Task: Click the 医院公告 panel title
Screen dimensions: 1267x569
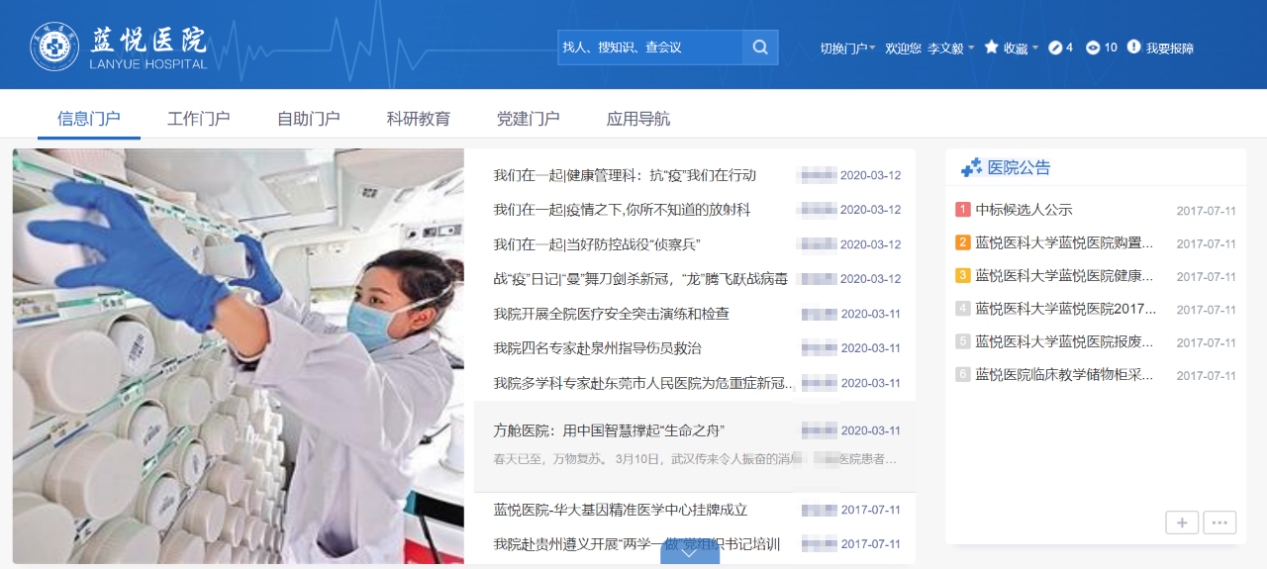Action: [1019, 168]
